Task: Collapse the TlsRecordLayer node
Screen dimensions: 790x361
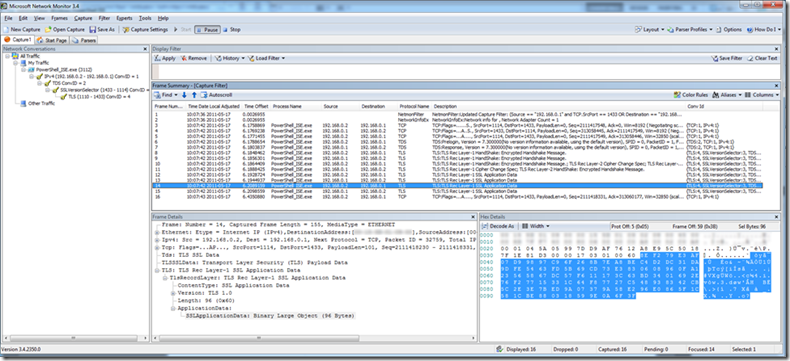Action: [x=165, y=278]
